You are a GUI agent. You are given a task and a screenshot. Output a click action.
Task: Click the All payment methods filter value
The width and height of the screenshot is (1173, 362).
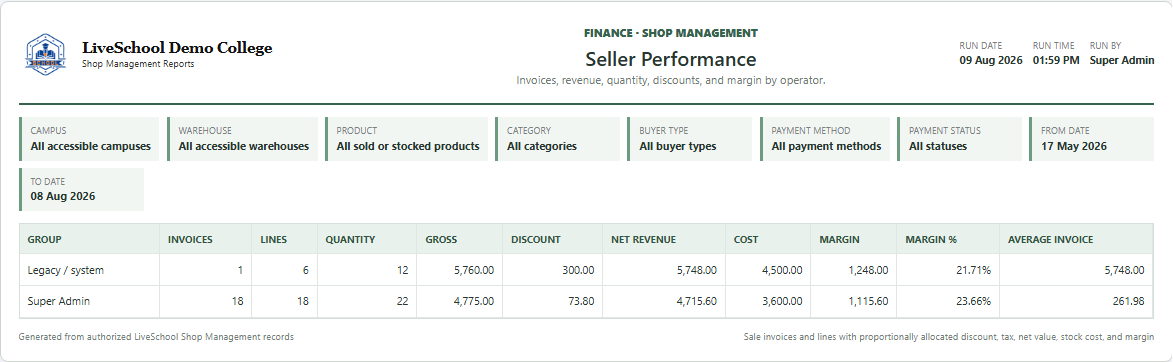click(x=826, y=147)
